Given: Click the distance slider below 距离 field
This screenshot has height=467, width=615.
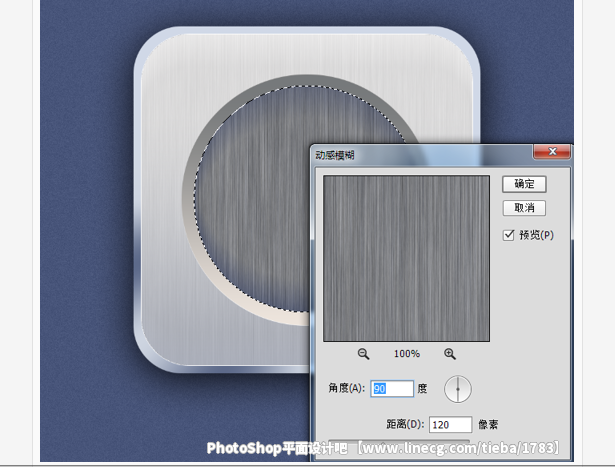Looking at the screenshot, I should point(399,442).
